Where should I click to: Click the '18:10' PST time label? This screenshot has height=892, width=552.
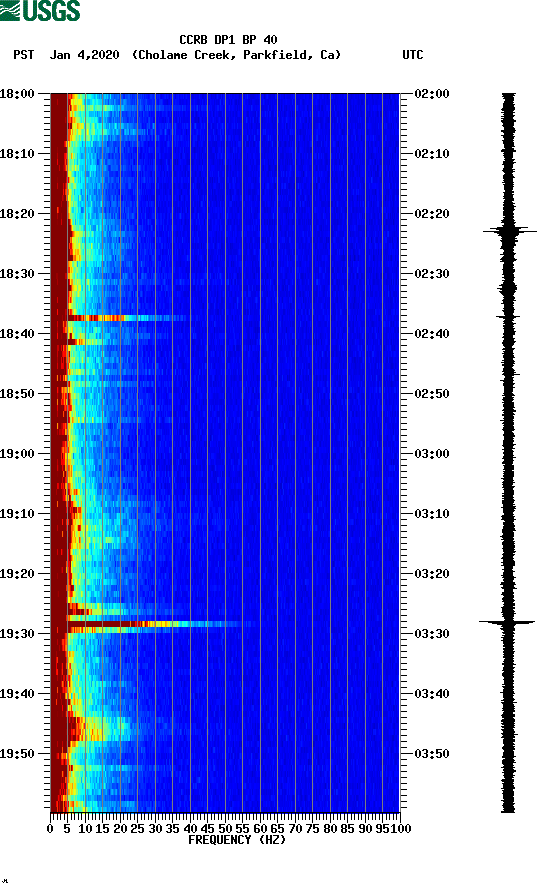[x=17, y=154]
